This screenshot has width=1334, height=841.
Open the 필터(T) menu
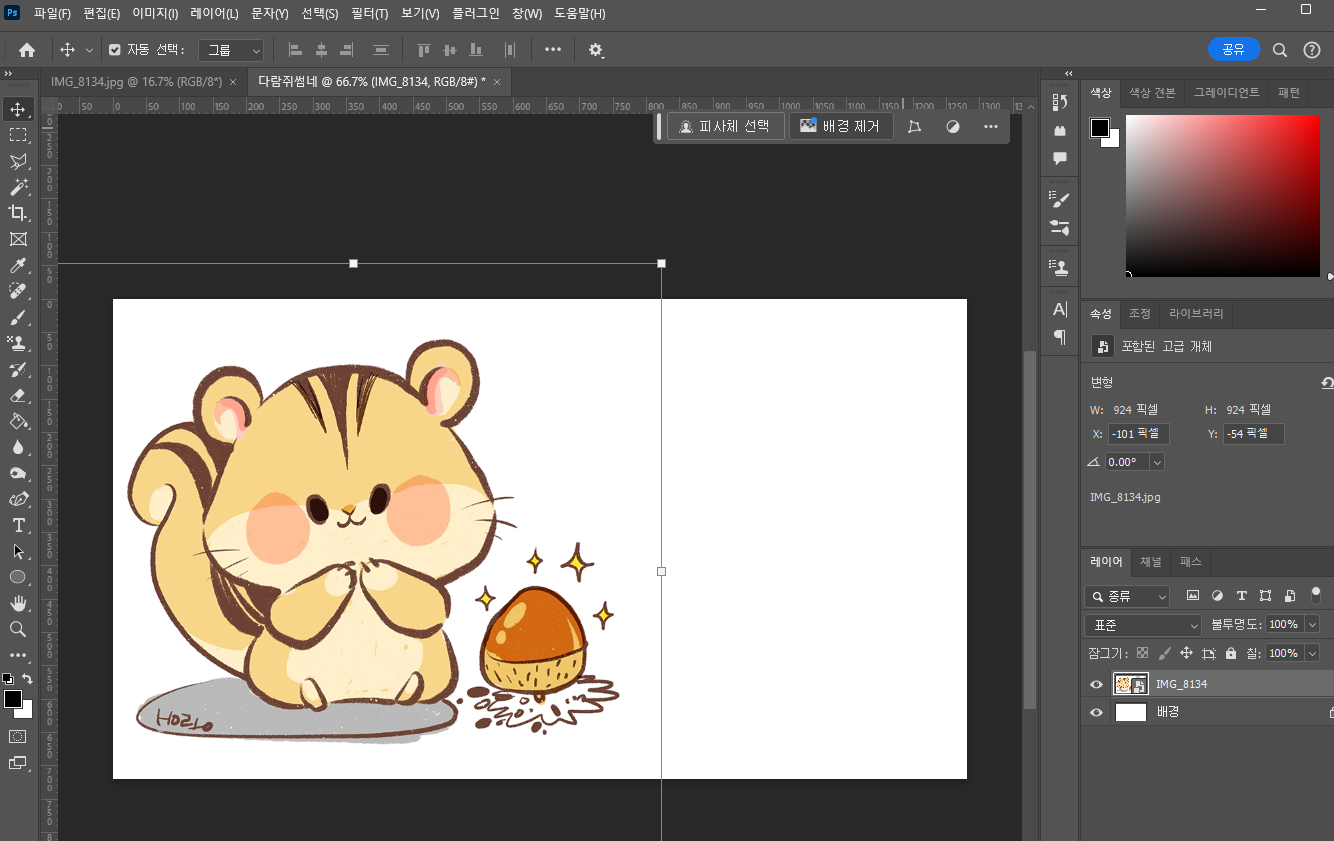click(369, 14)
